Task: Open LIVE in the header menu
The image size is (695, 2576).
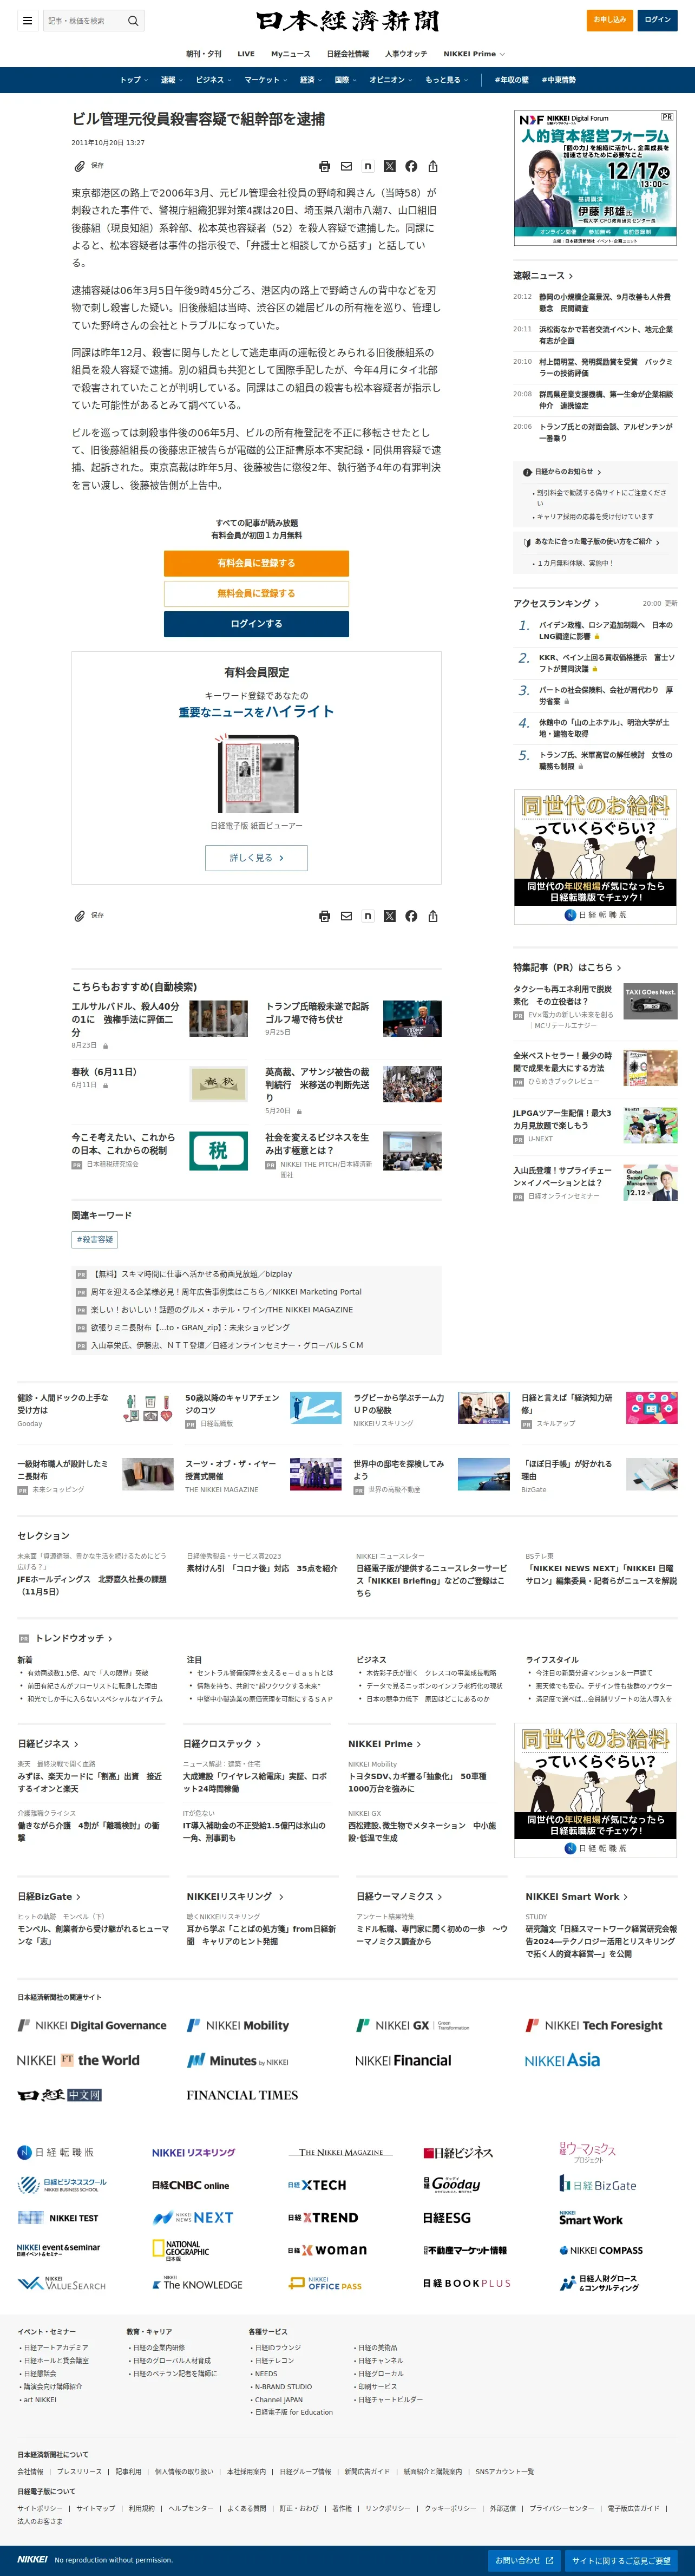Action: (246, 54)
